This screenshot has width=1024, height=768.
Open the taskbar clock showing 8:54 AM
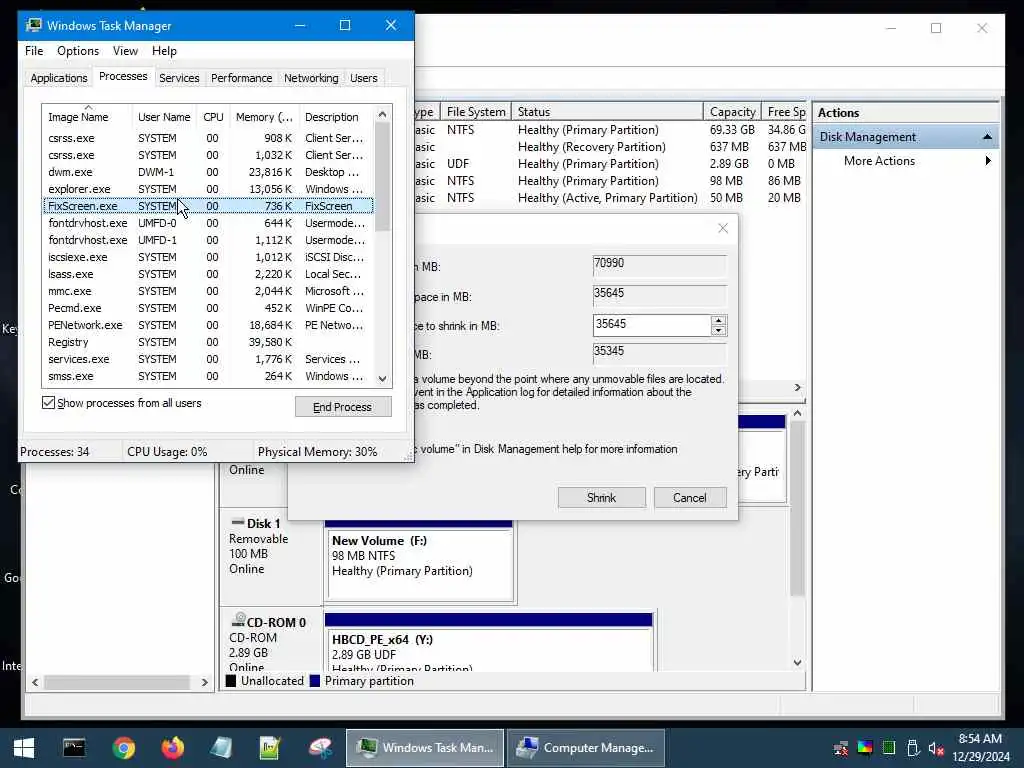[x=980, y=748]
